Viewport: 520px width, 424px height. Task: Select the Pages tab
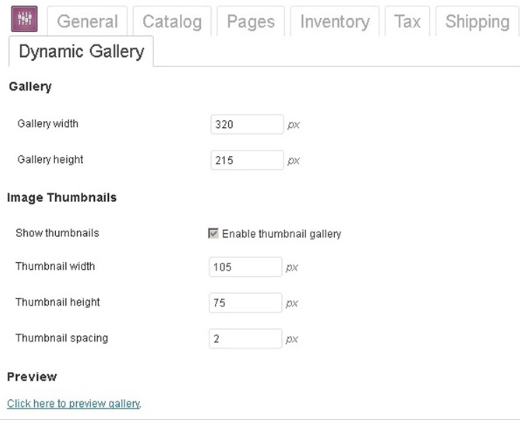[x=251, y=22]
